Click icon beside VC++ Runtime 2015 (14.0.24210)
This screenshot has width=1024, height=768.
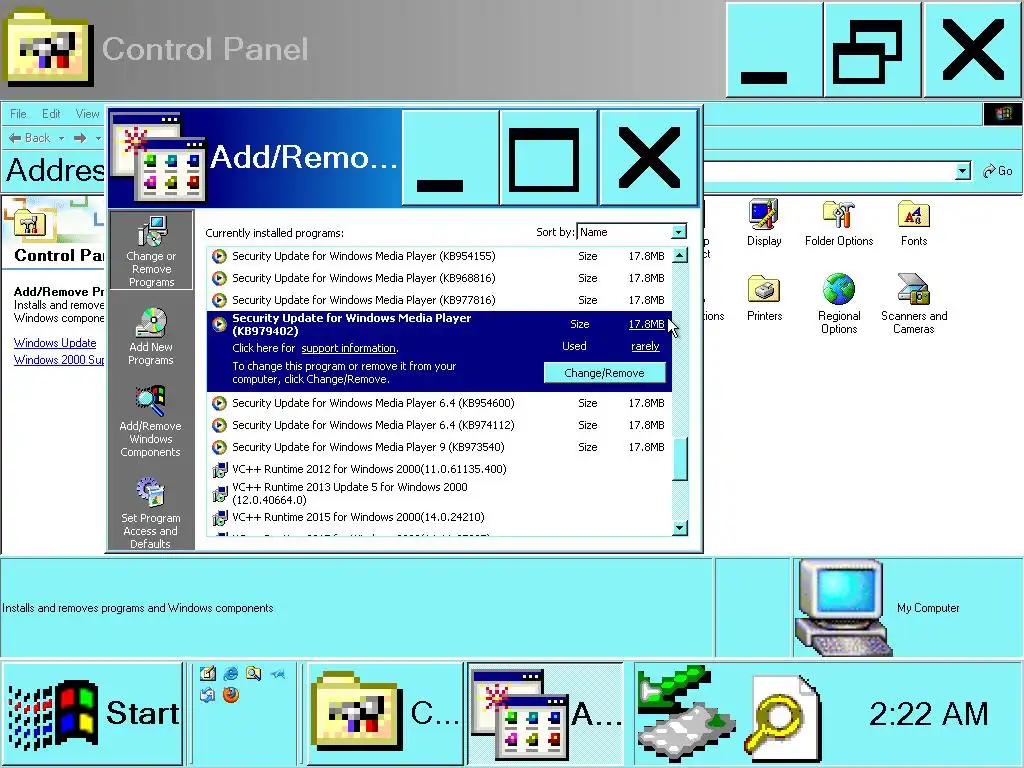219,518
